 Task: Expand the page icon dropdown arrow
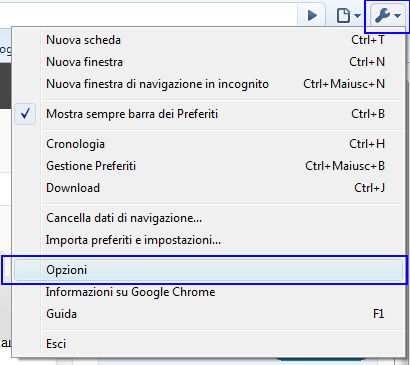point(357,16)
